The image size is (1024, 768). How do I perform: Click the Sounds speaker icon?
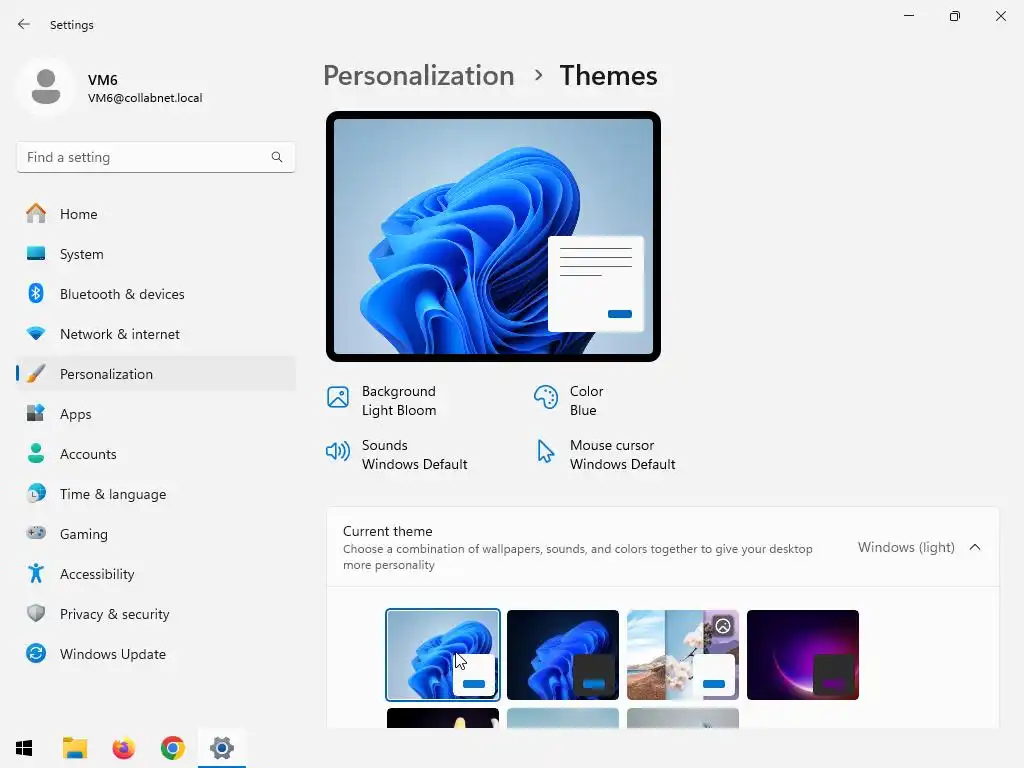[338, 451]
